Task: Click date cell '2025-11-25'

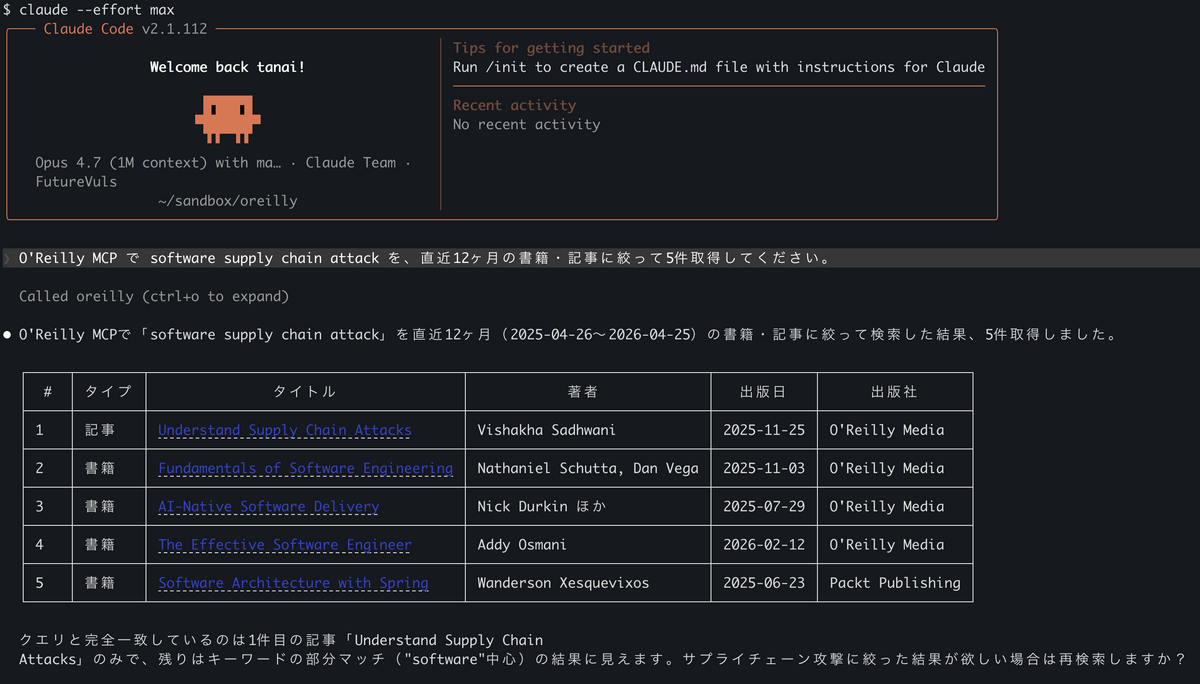Action: click(x=764, y=430)
